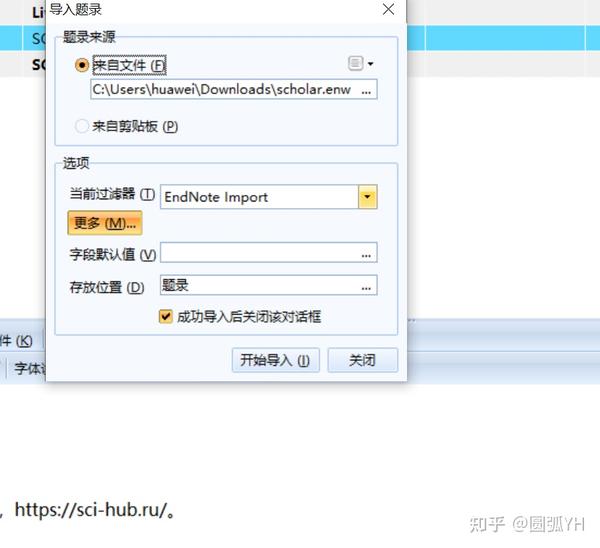Image resolution: width=600 pixels, height=548 pixels.
Task: Click the 关闭 button
Action: tap(362, 360)
